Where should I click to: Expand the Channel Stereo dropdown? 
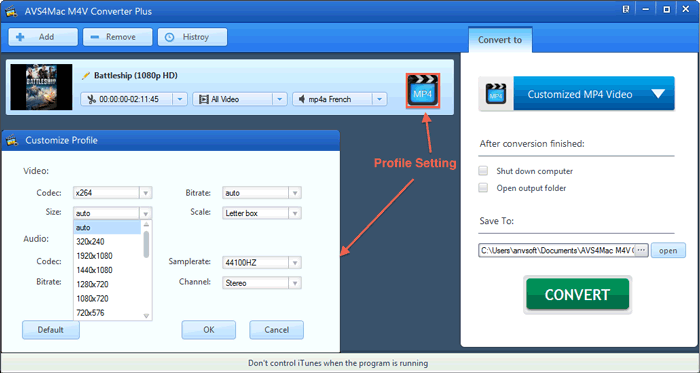(295, 283)
